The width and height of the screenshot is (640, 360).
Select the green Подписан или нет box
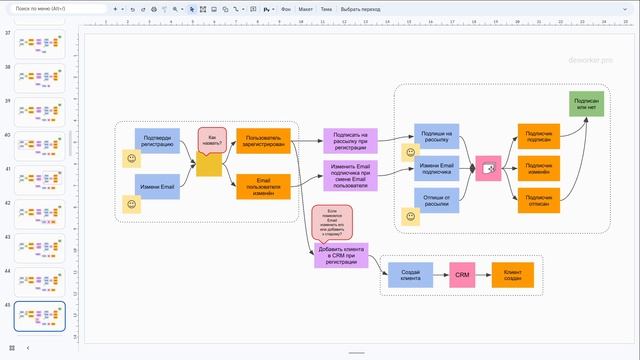click(587, 104)
